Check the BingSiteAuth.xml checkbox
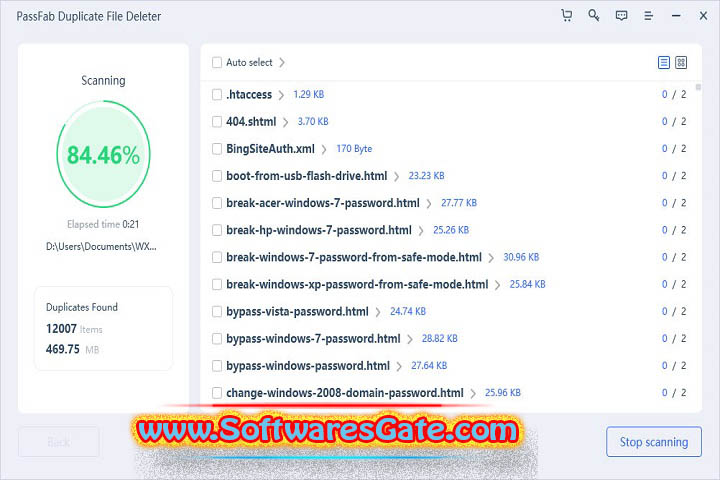Screen dimensions: 720x480 217,148
